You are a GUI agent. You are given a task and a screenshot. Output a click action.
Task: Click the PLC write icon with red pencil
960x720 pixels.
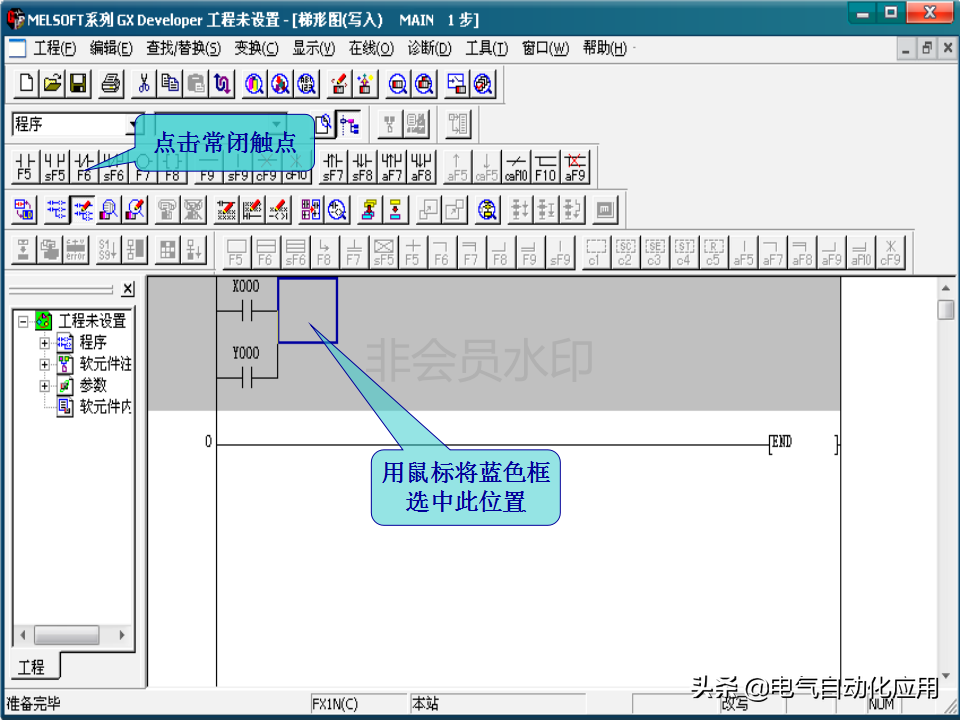[x=339, y=83]
